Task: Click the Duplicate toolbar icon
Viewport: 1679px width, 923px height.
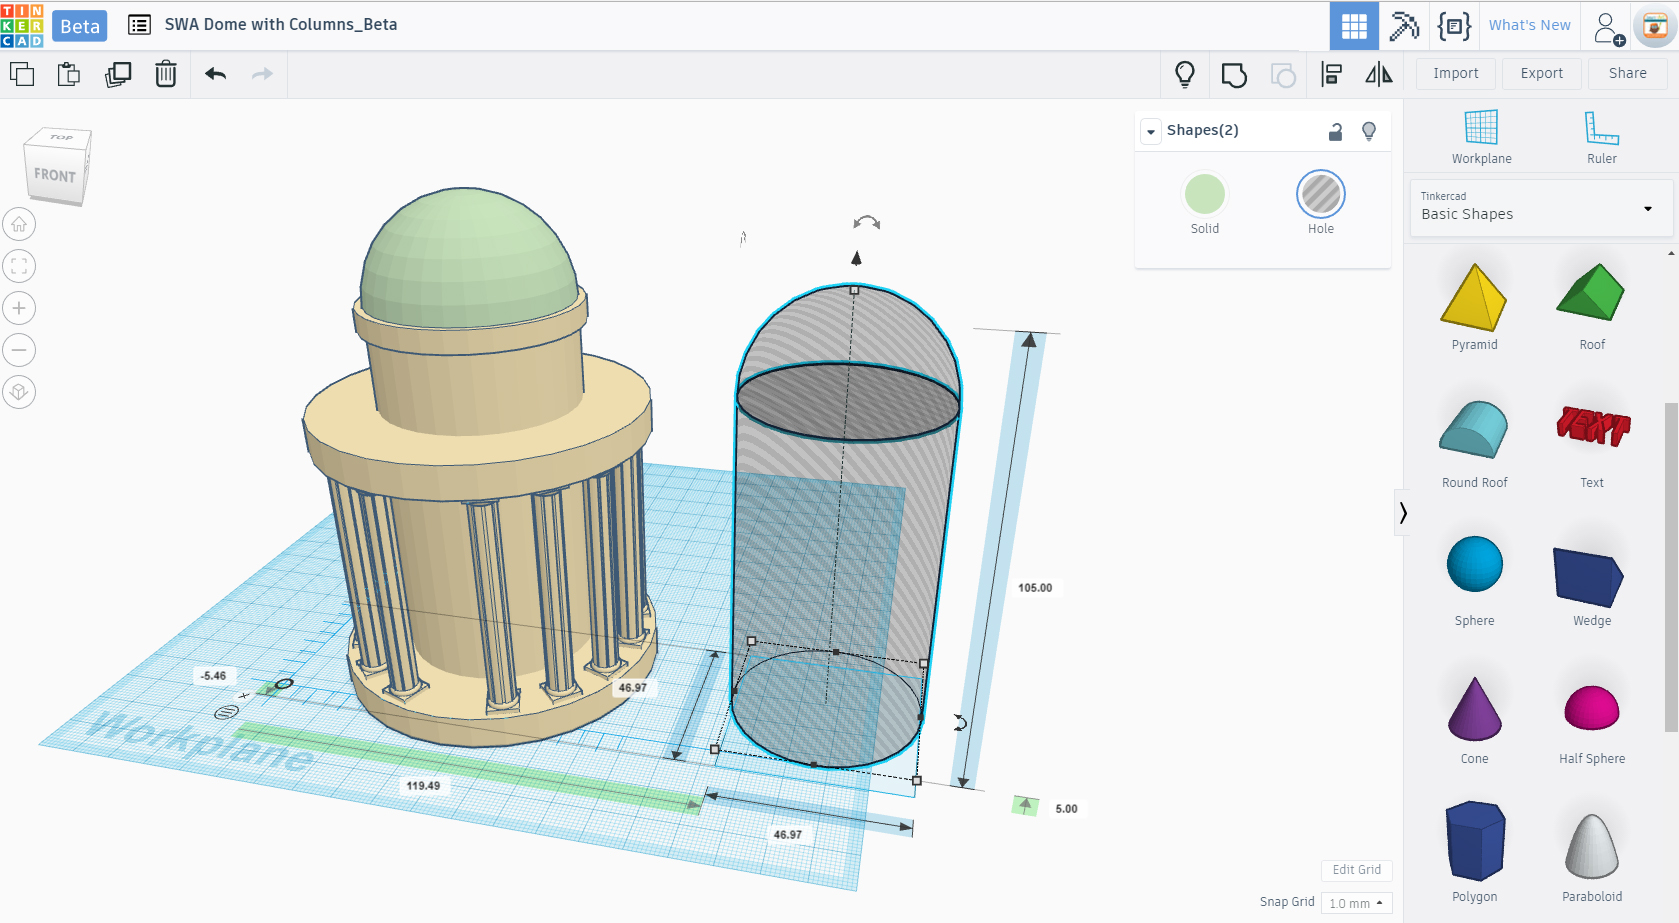Action: [x=118, y=74]
